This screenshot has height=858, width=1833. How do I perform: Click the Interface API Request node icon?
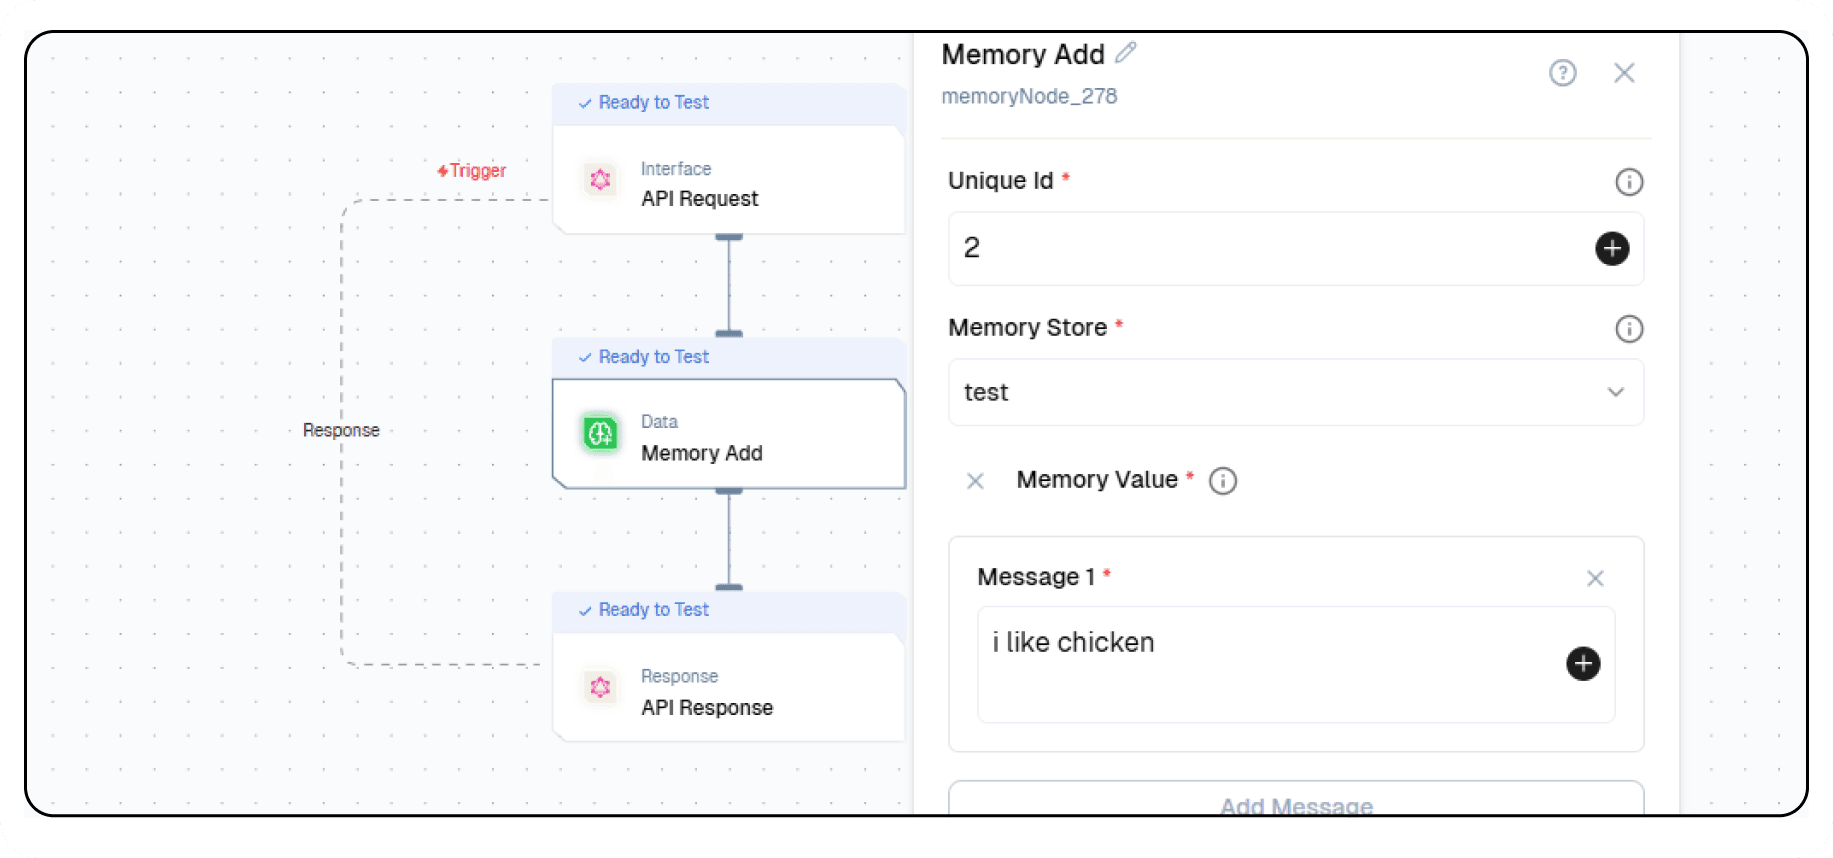pos(600,180)
